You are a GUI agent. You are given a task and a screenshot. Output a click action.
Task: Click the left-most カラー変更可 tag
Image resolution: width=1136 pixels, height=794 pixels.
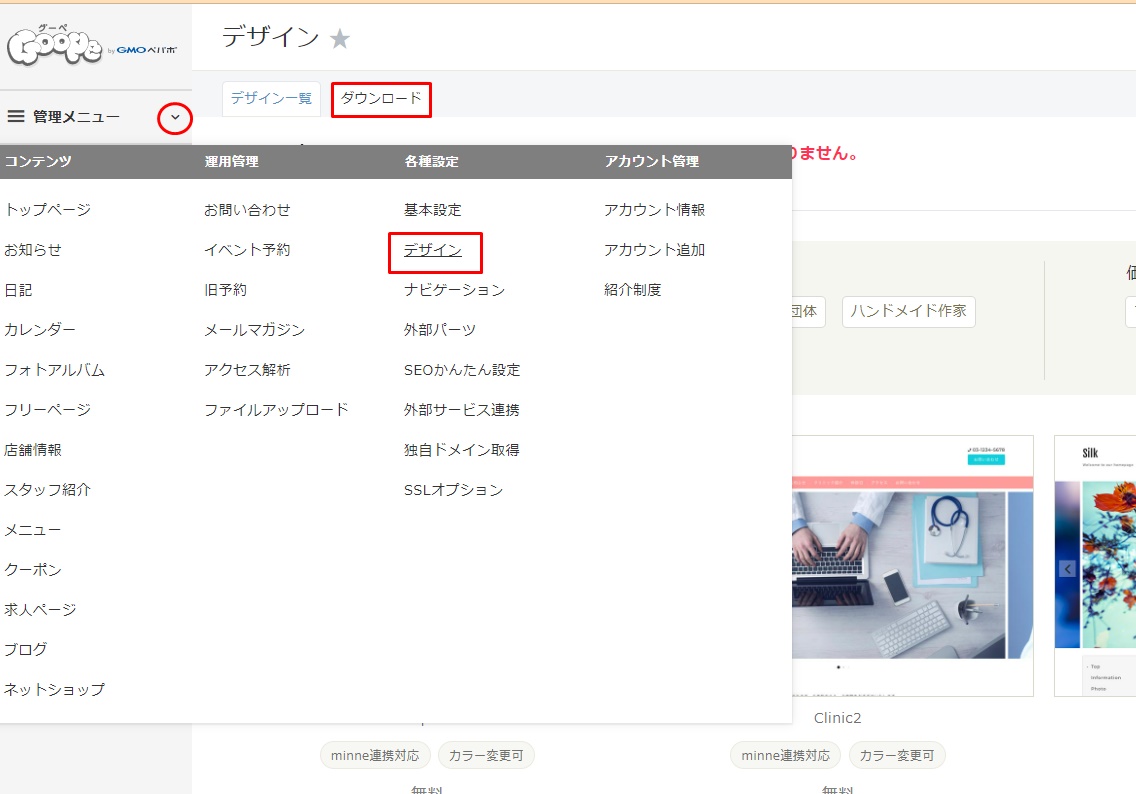click(x=486, y=755)
